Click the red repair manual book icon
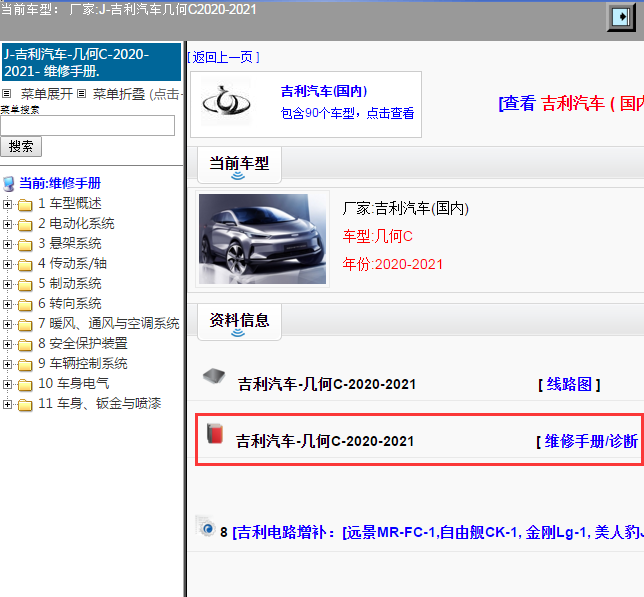The width and height of the screenshot is (644, 597). click(215, 433)
